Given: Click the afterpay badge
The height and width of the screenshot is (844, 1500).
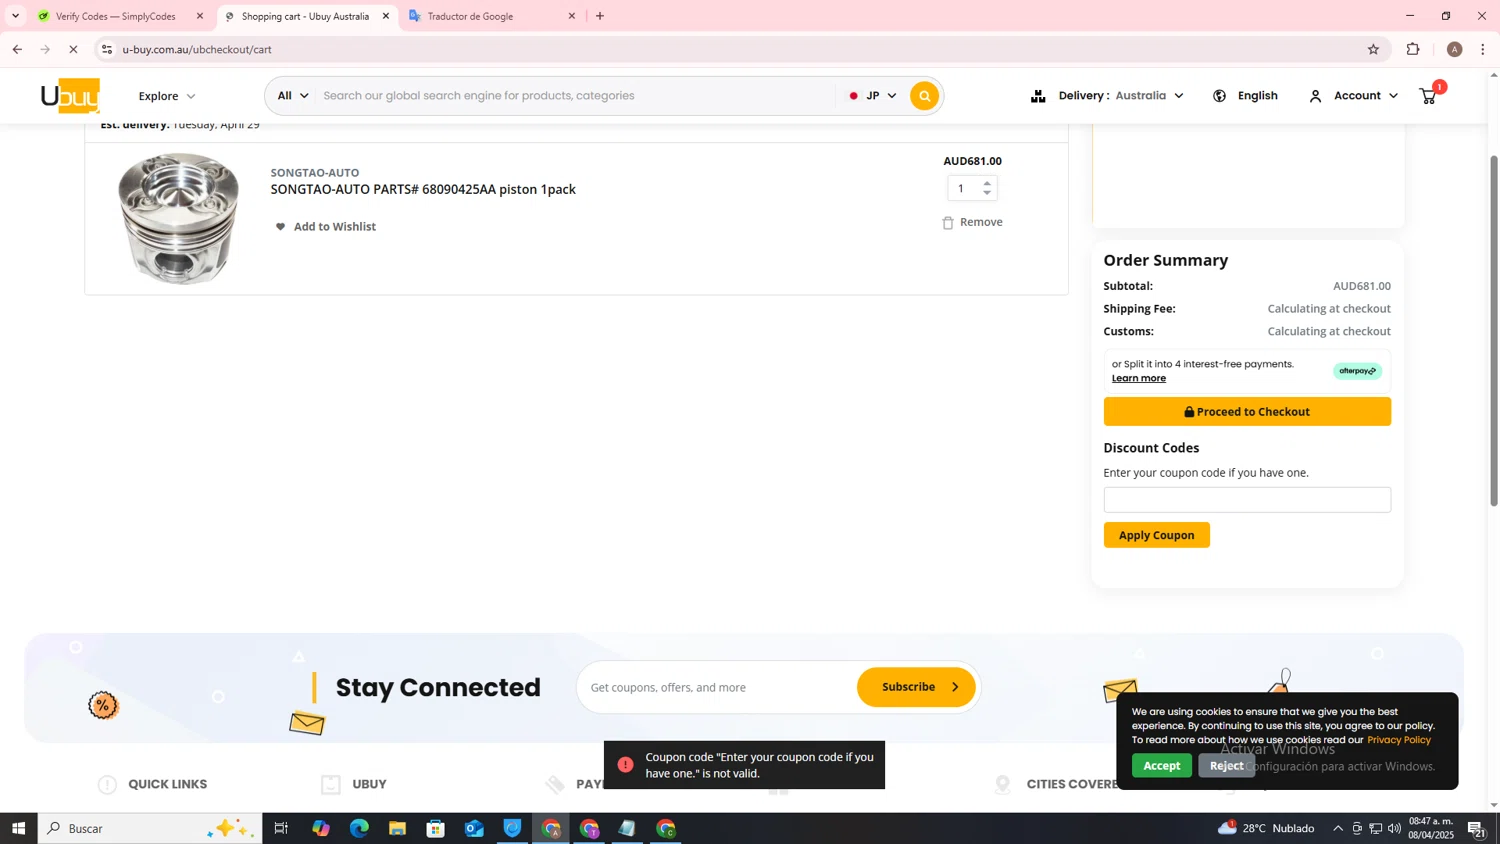Looking at the screenshot, I should [1357, 371].
